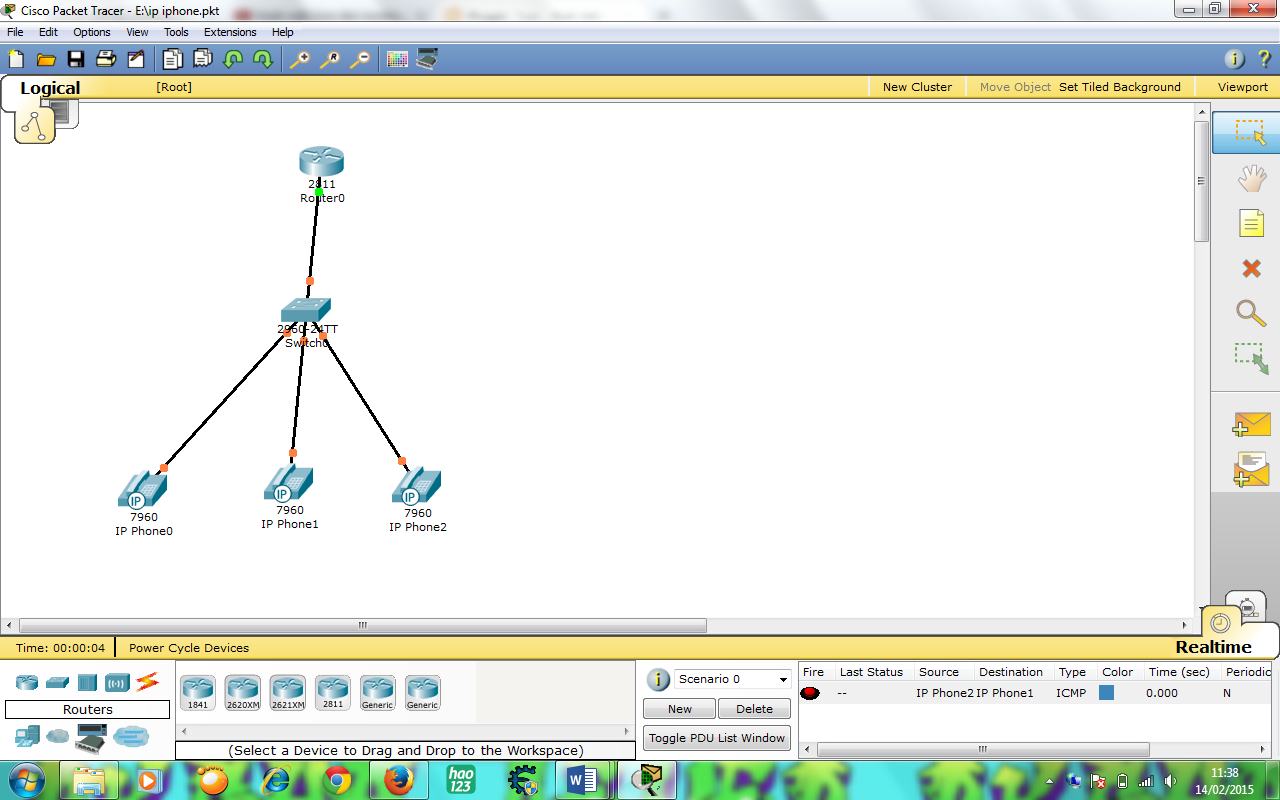Click the New scenario button
The width and height of the screenshot is (1280, 800).
coord(679,709)
